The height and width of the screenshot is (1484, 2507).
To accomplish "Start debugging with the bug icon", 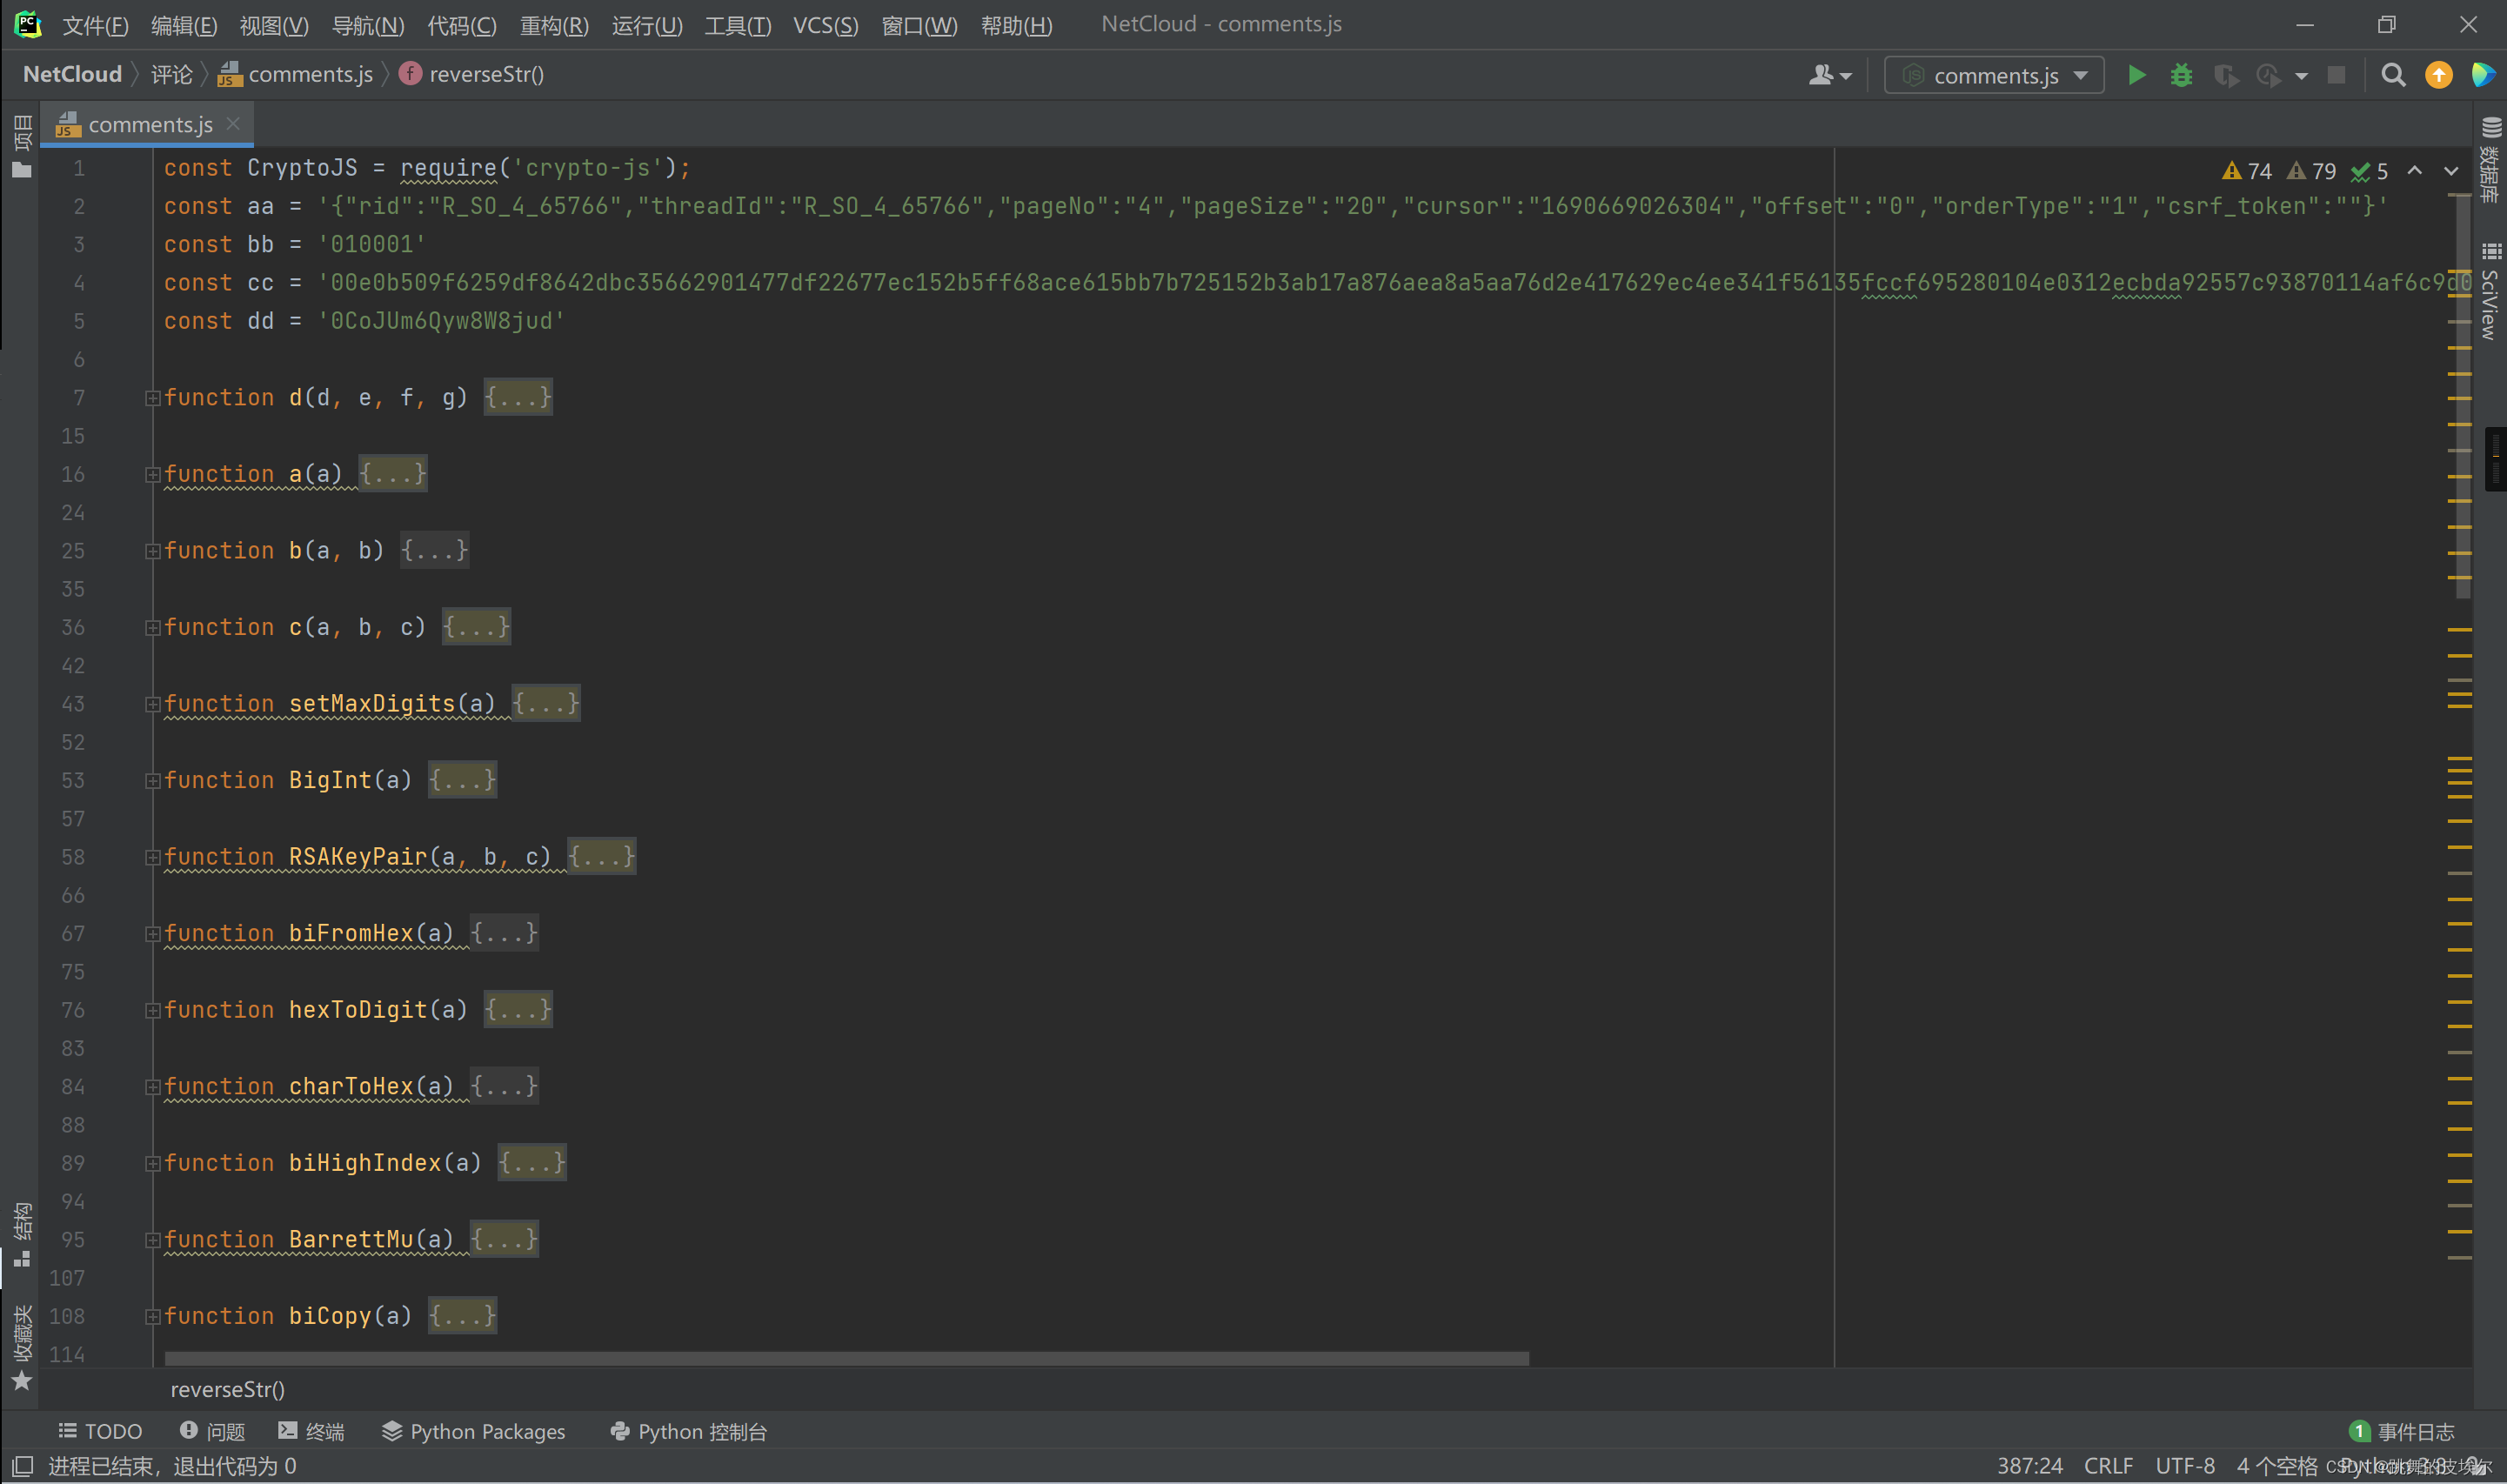I will pos(2181,75).
